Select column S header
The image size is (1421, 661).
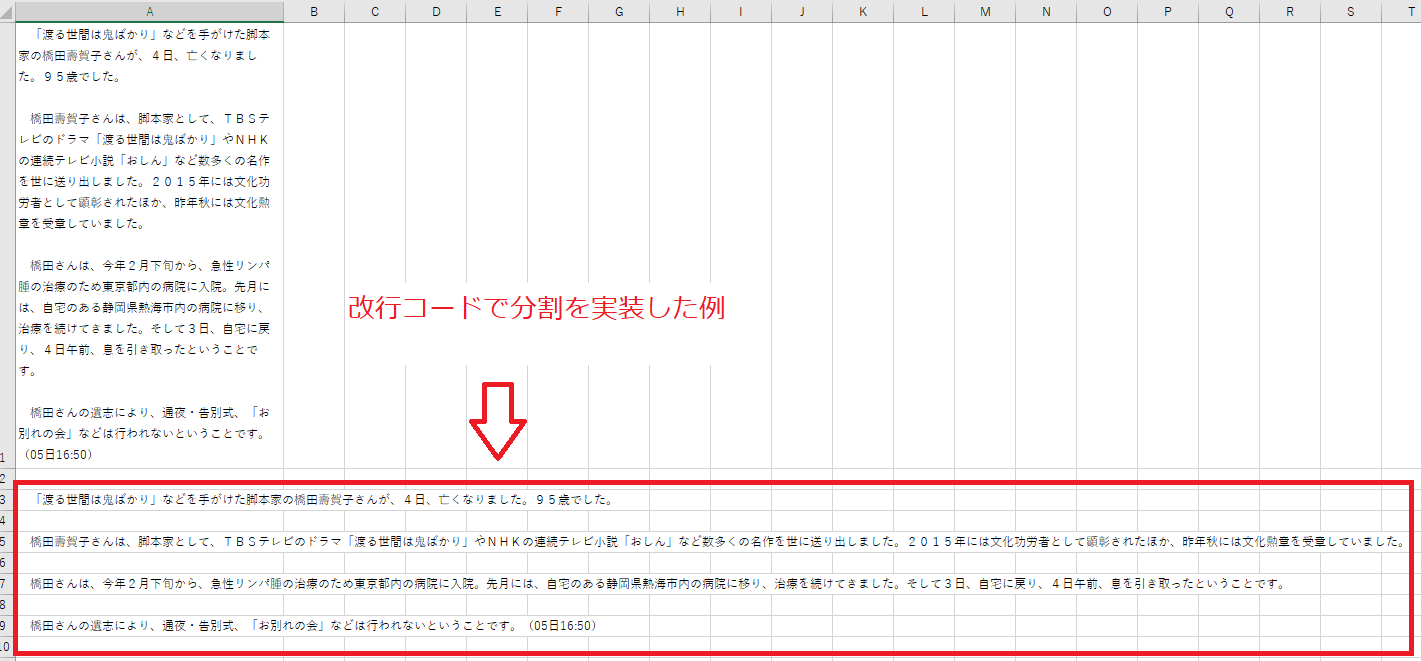1351,11
